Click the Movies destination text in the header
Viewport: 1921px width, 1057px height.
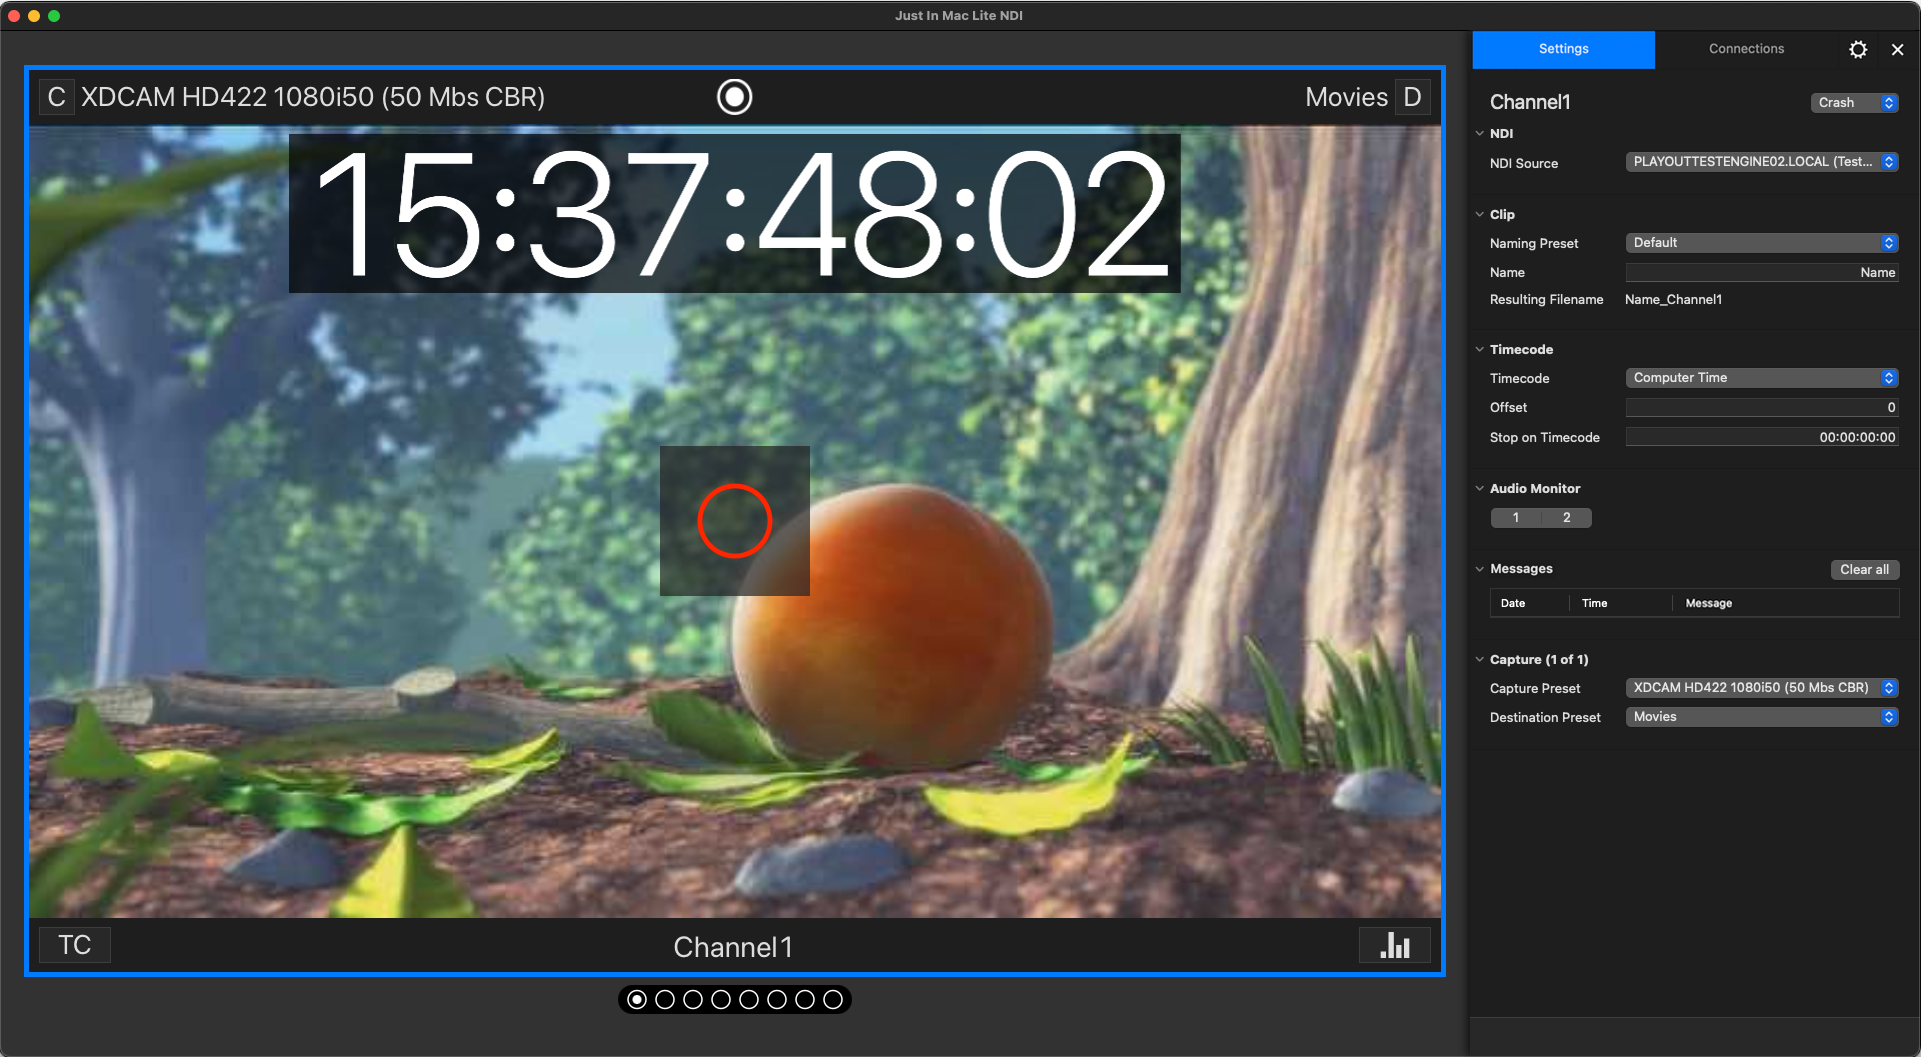(x=1346, y=97)
